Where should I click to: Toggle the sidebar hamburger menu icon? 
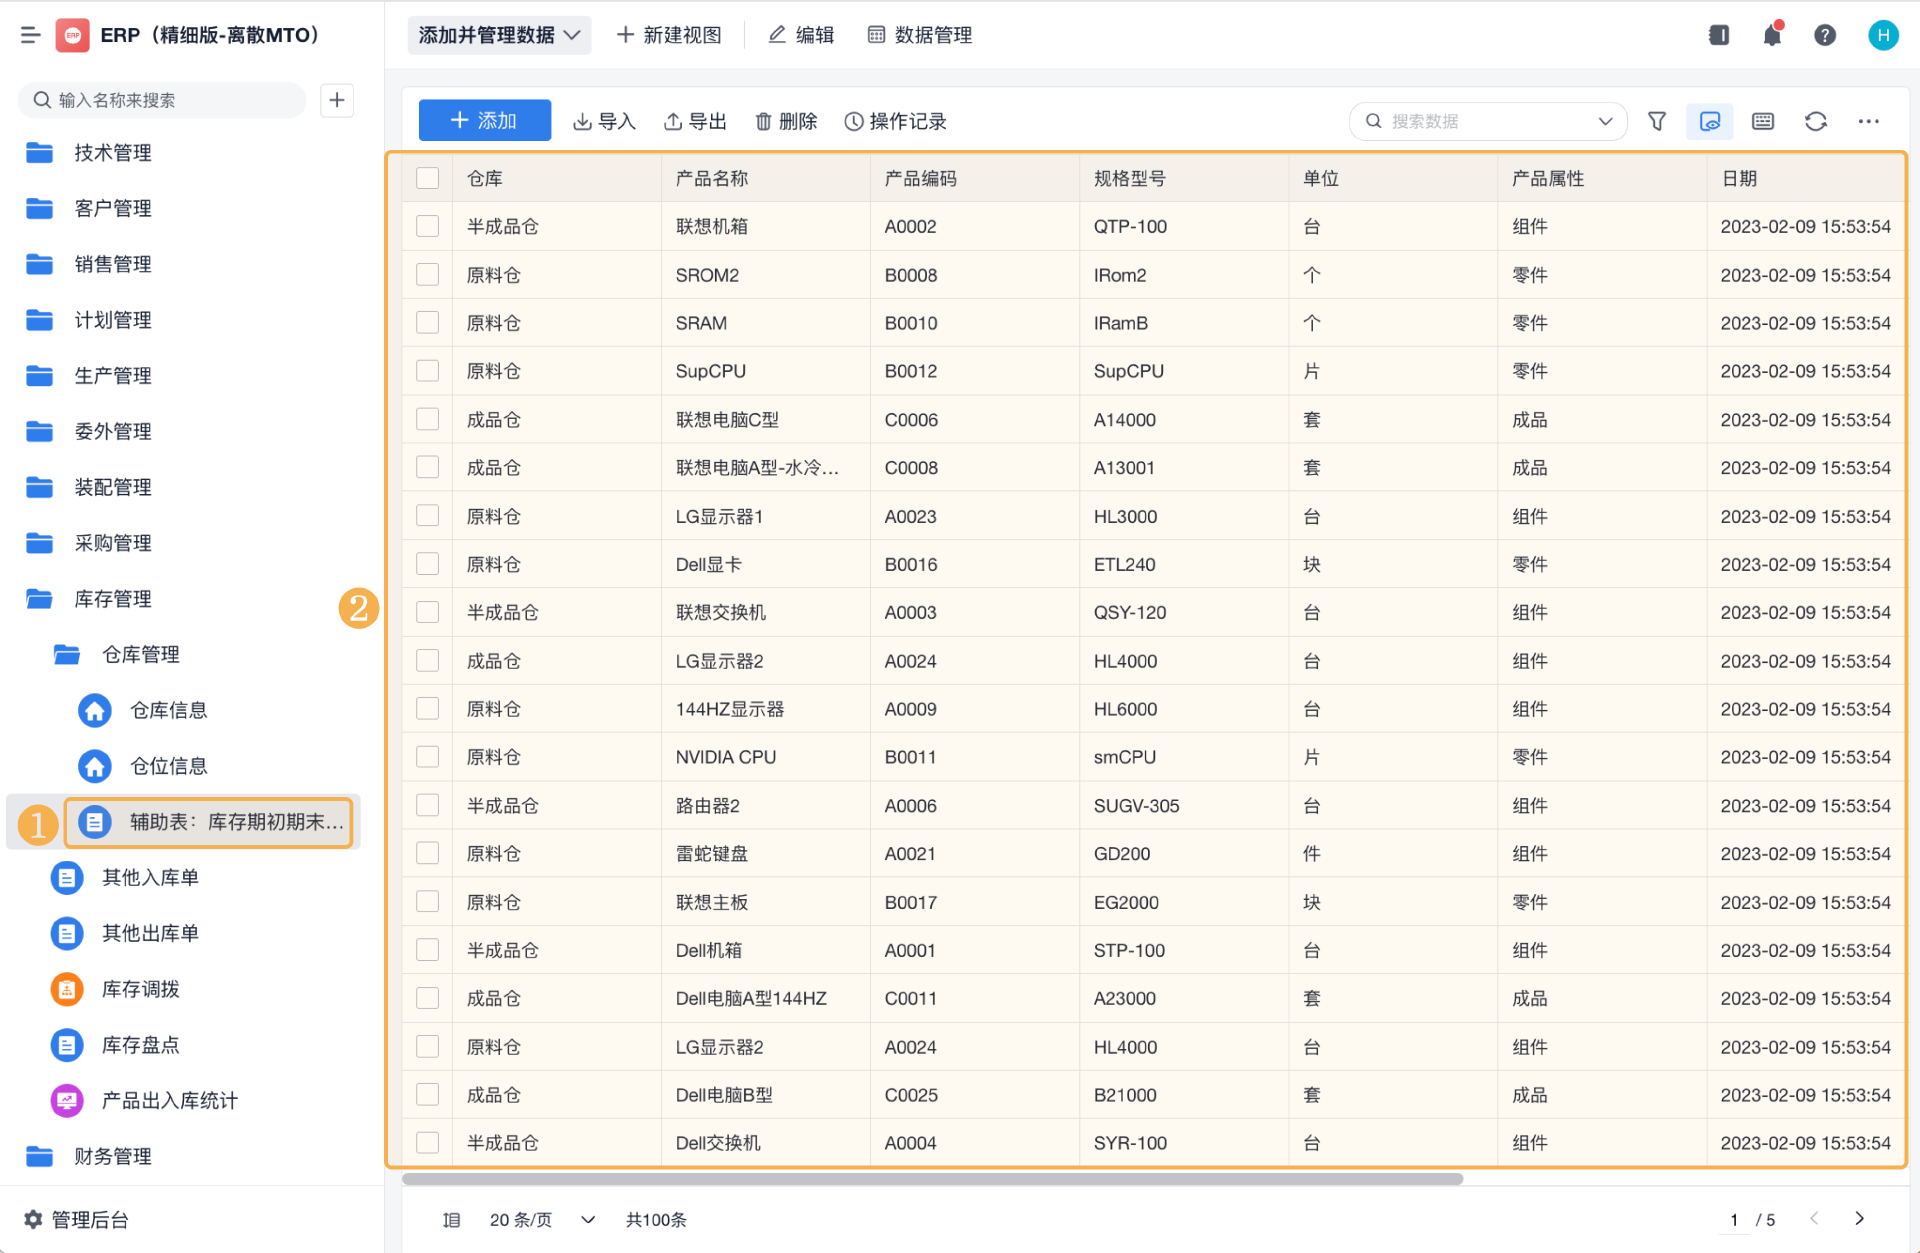[30, 35]
